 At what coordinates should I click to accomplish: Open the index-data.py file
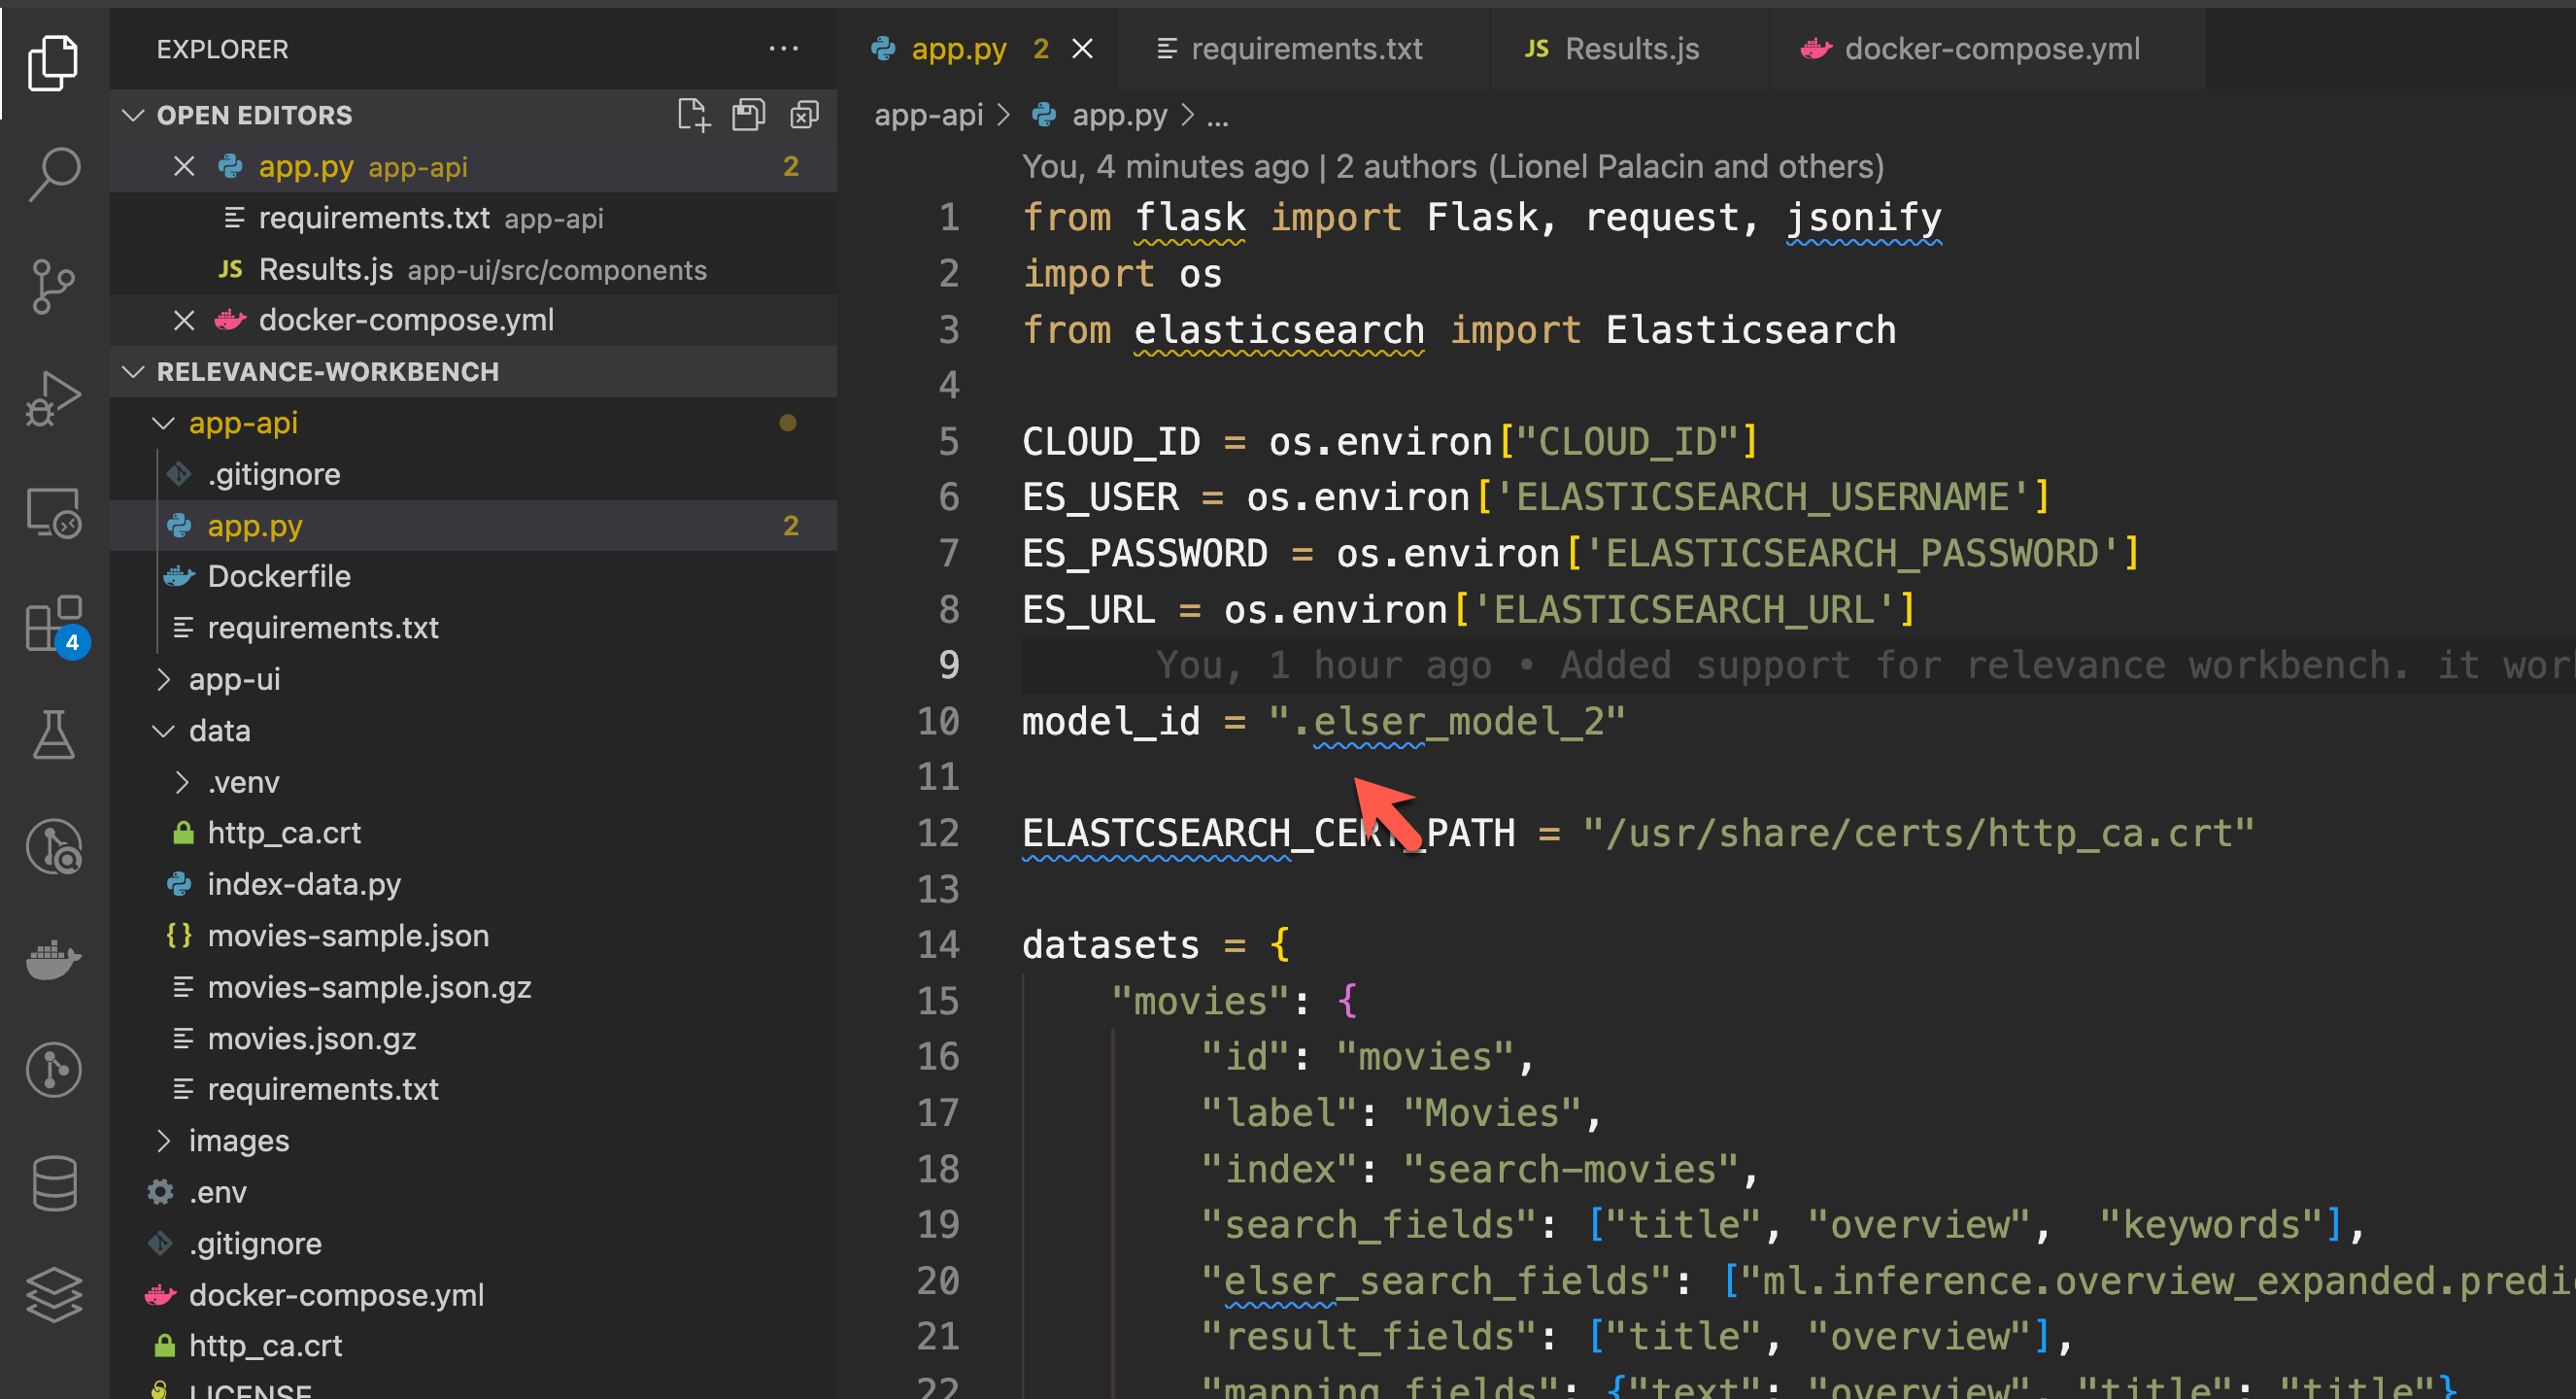point(304,884)
